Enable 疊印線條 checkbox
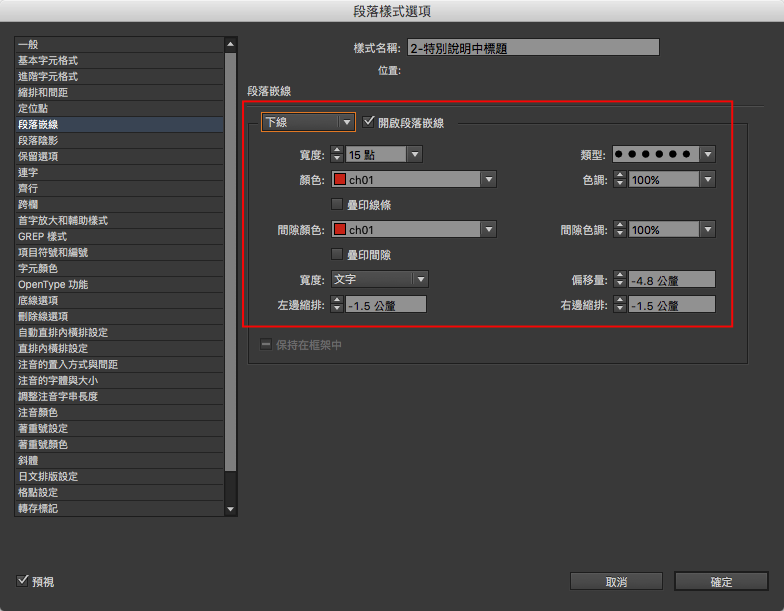The height and width of the screenshot is (611, 784). [x=337, y=204]
